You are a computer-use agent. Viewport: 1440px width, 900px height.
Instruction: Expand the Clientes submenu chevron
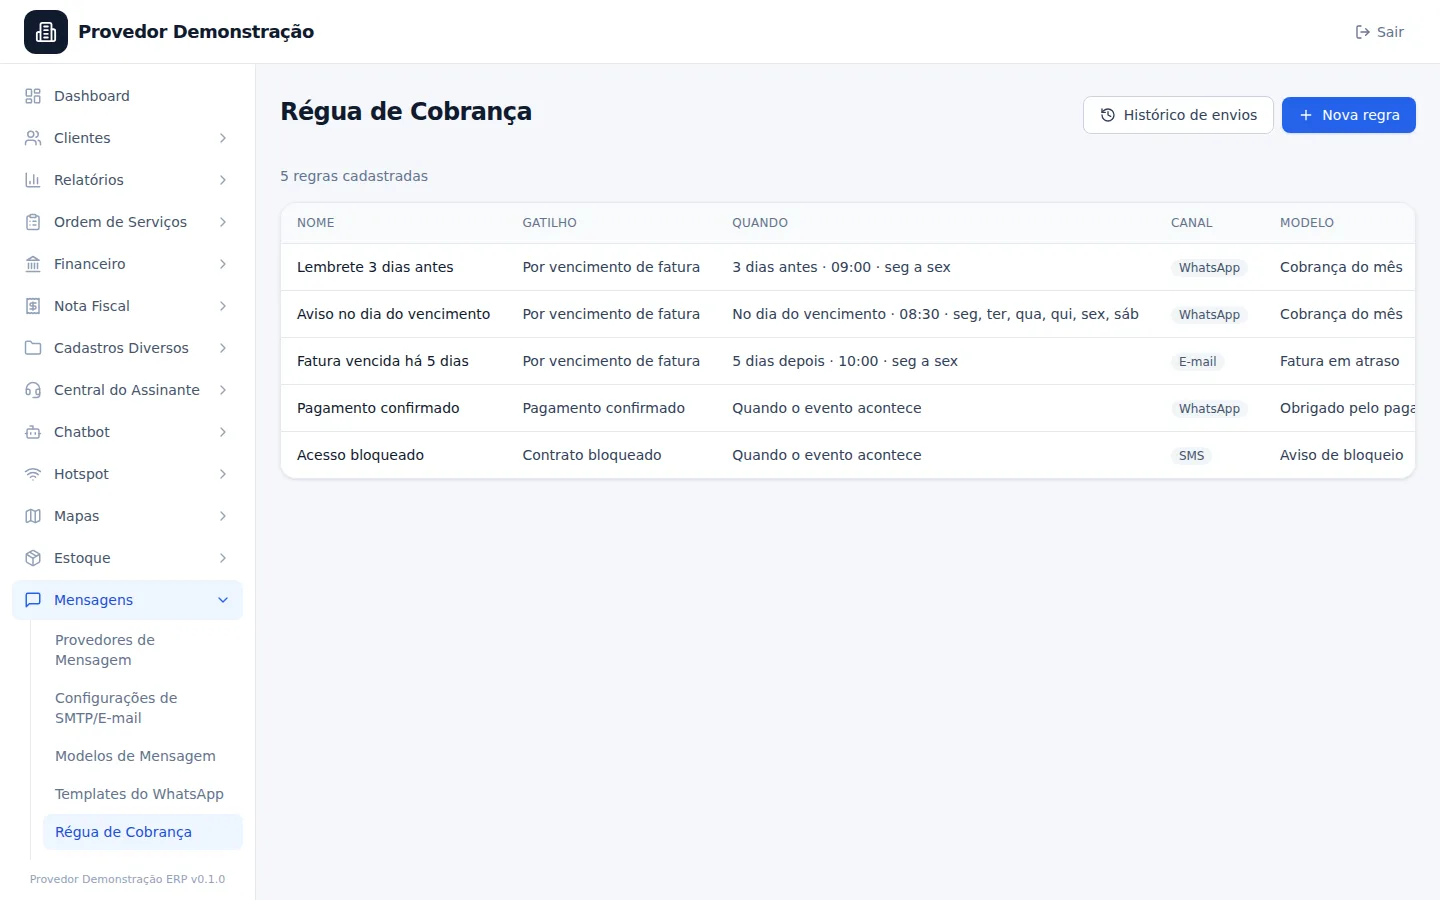click(223, 138)
